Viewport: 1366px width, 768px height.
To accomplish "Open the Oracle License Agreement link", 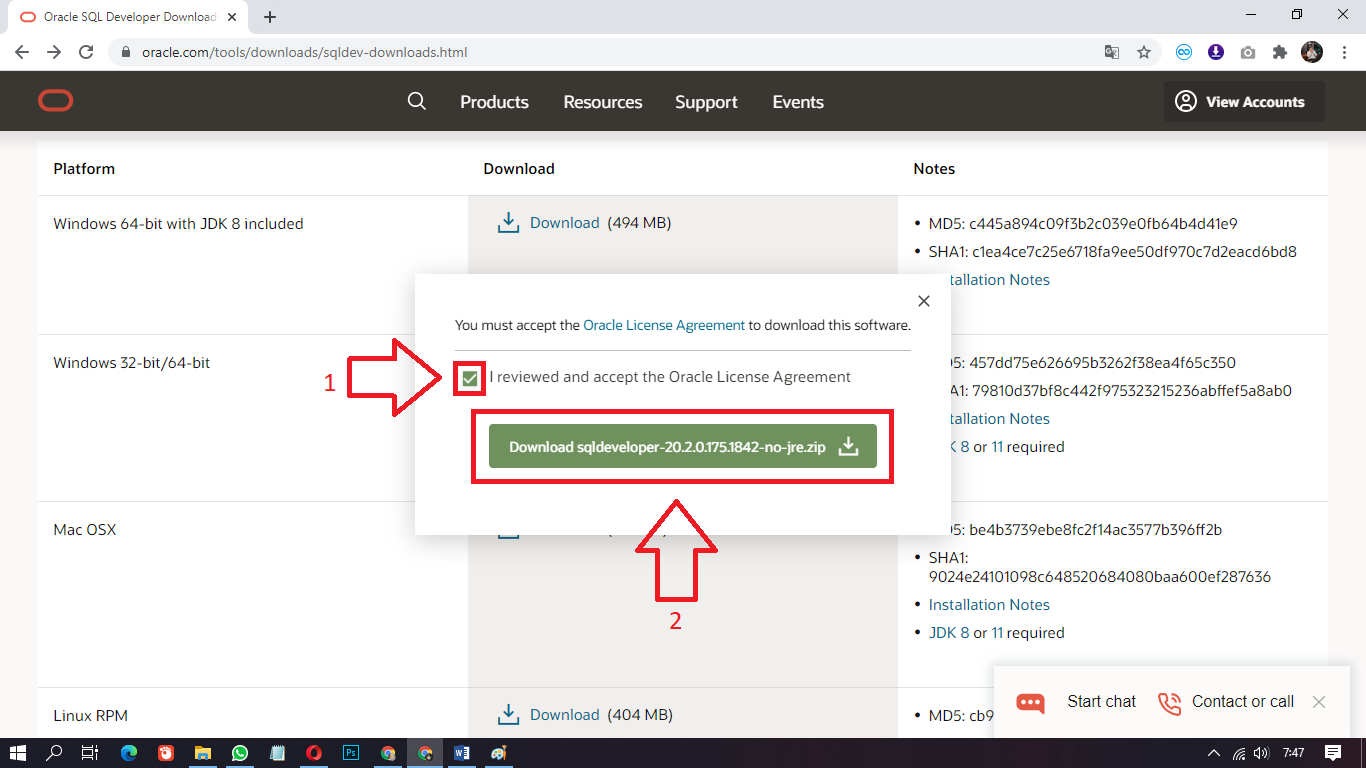I will coord(663,325).
